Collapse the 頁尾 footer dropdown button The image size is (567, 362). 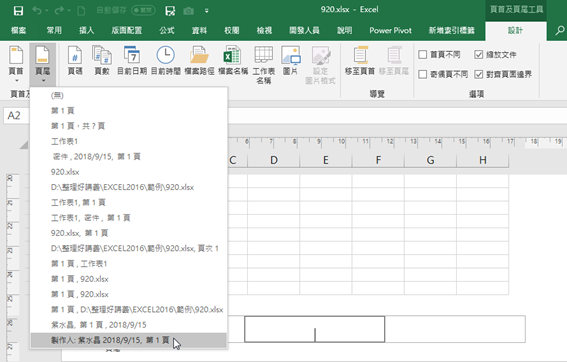(x=43, y=64)
